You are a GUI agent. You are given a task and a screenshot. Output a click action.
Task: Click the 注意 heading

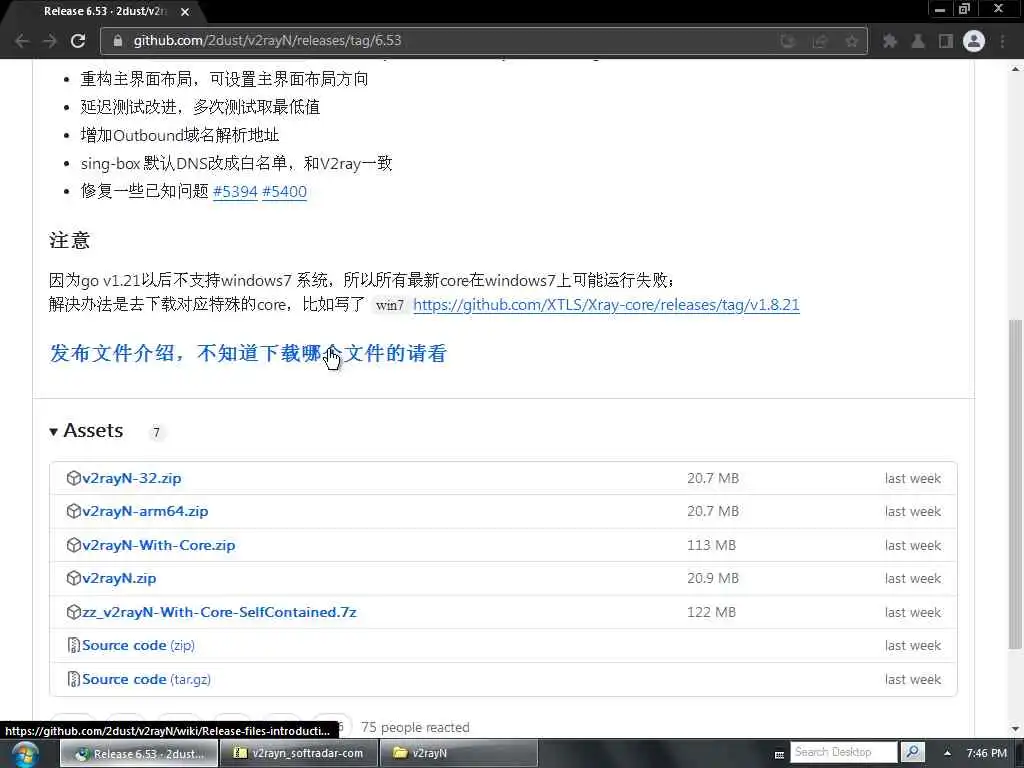tap(69, 240)
